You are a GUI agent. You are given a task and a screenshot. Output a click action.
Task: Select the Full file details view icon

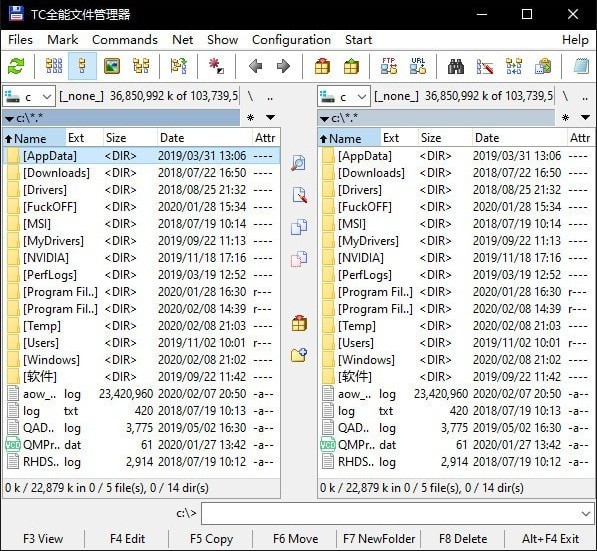82,66
